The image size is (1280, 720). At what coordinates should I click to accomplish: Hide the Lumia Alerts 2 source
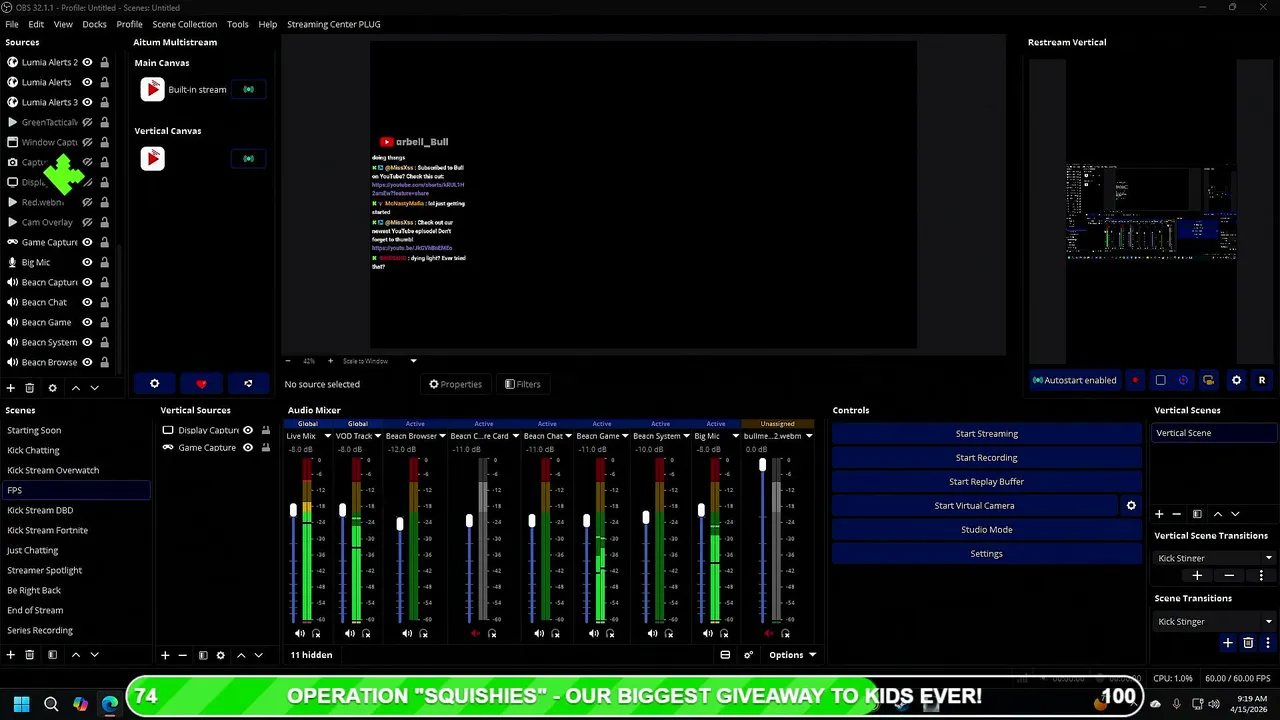coord(87,62)
